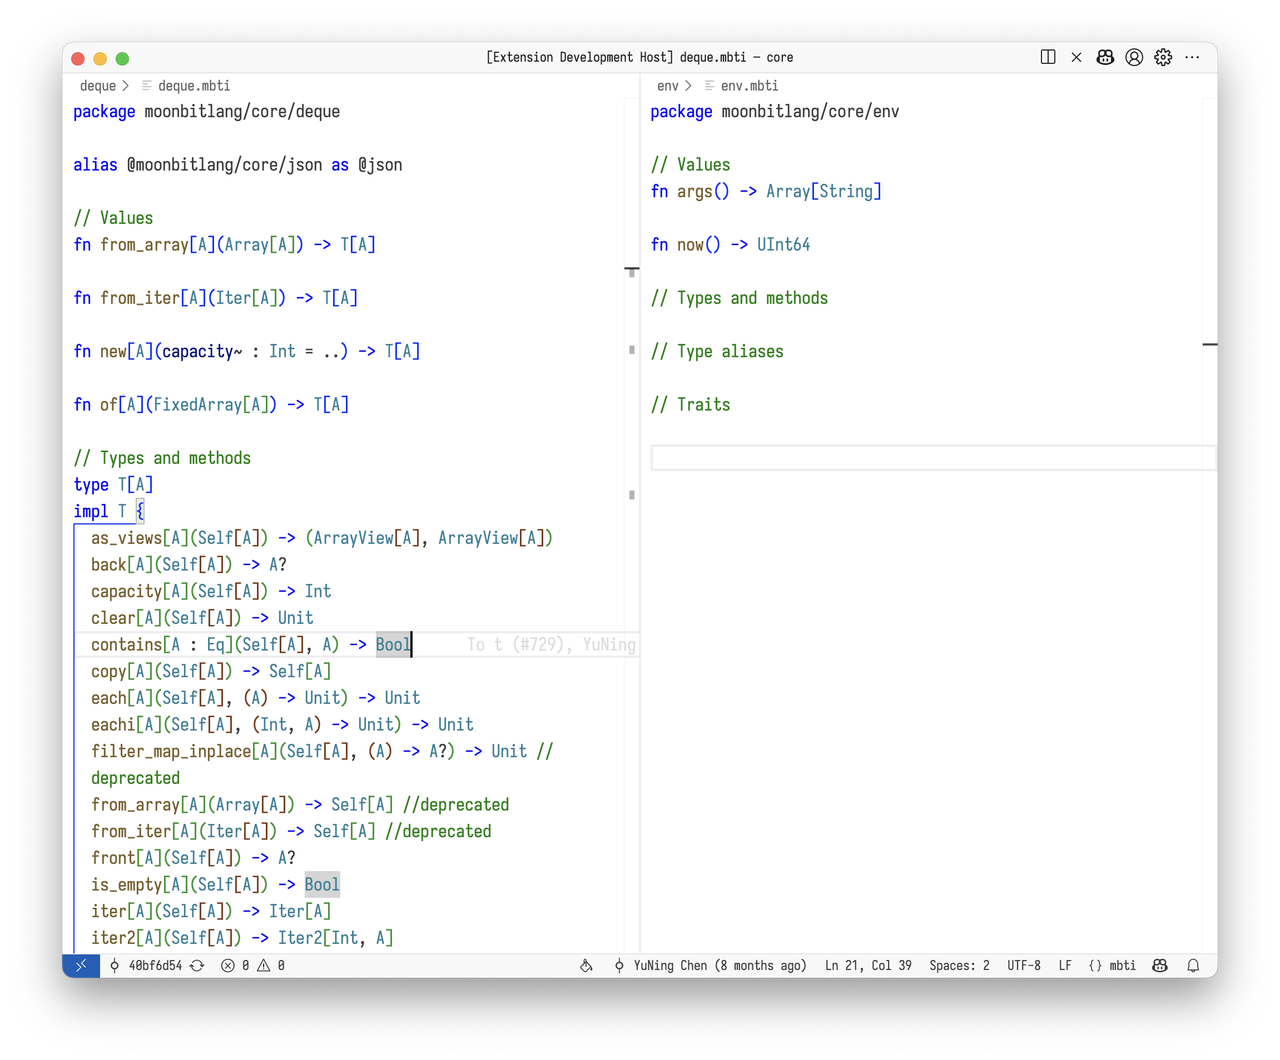Click the env folder breadcrumb
Image resolution: width=1280 pixels, height=1060 pixels.
pyautogui.click(x=668, y=86)
